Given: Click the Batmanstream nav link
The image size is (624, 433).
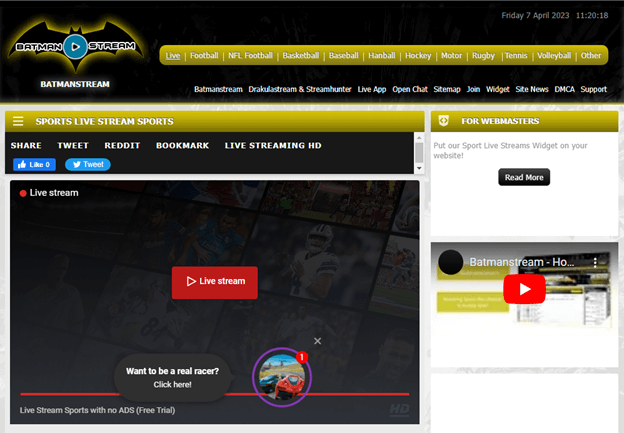Looking at the screenshot, I should tap(218, 89).
